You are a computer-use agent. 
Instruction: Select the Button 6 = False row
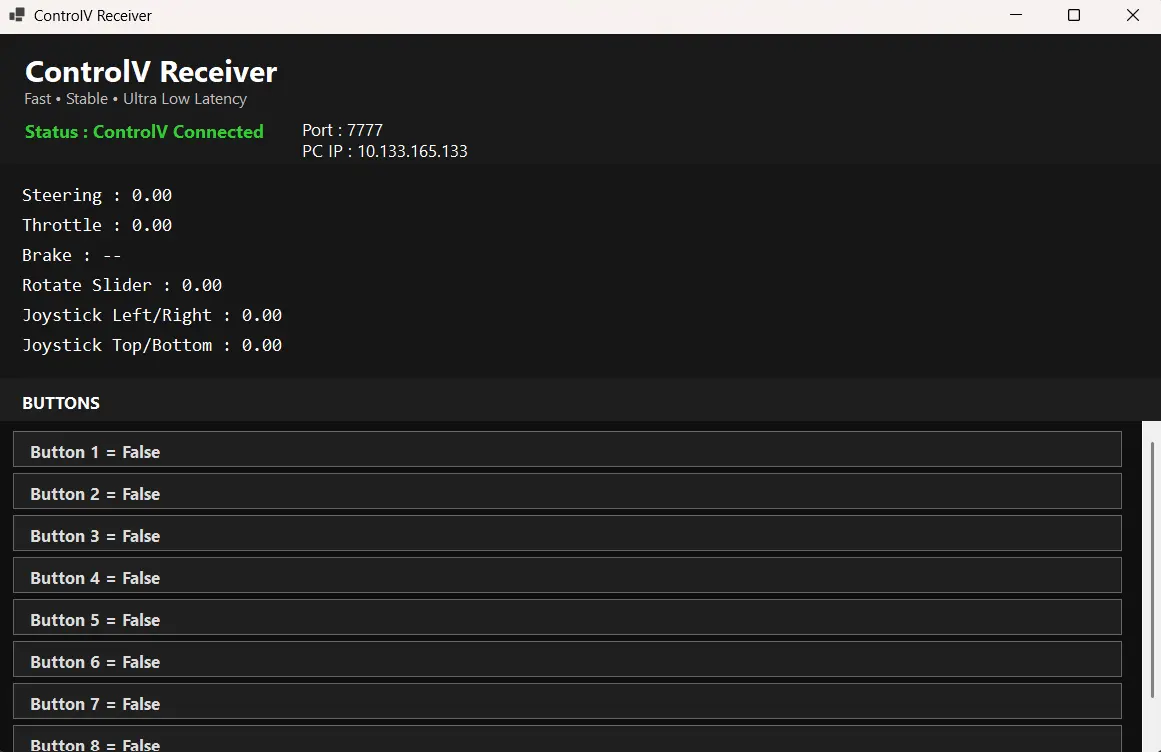point(567,659)
